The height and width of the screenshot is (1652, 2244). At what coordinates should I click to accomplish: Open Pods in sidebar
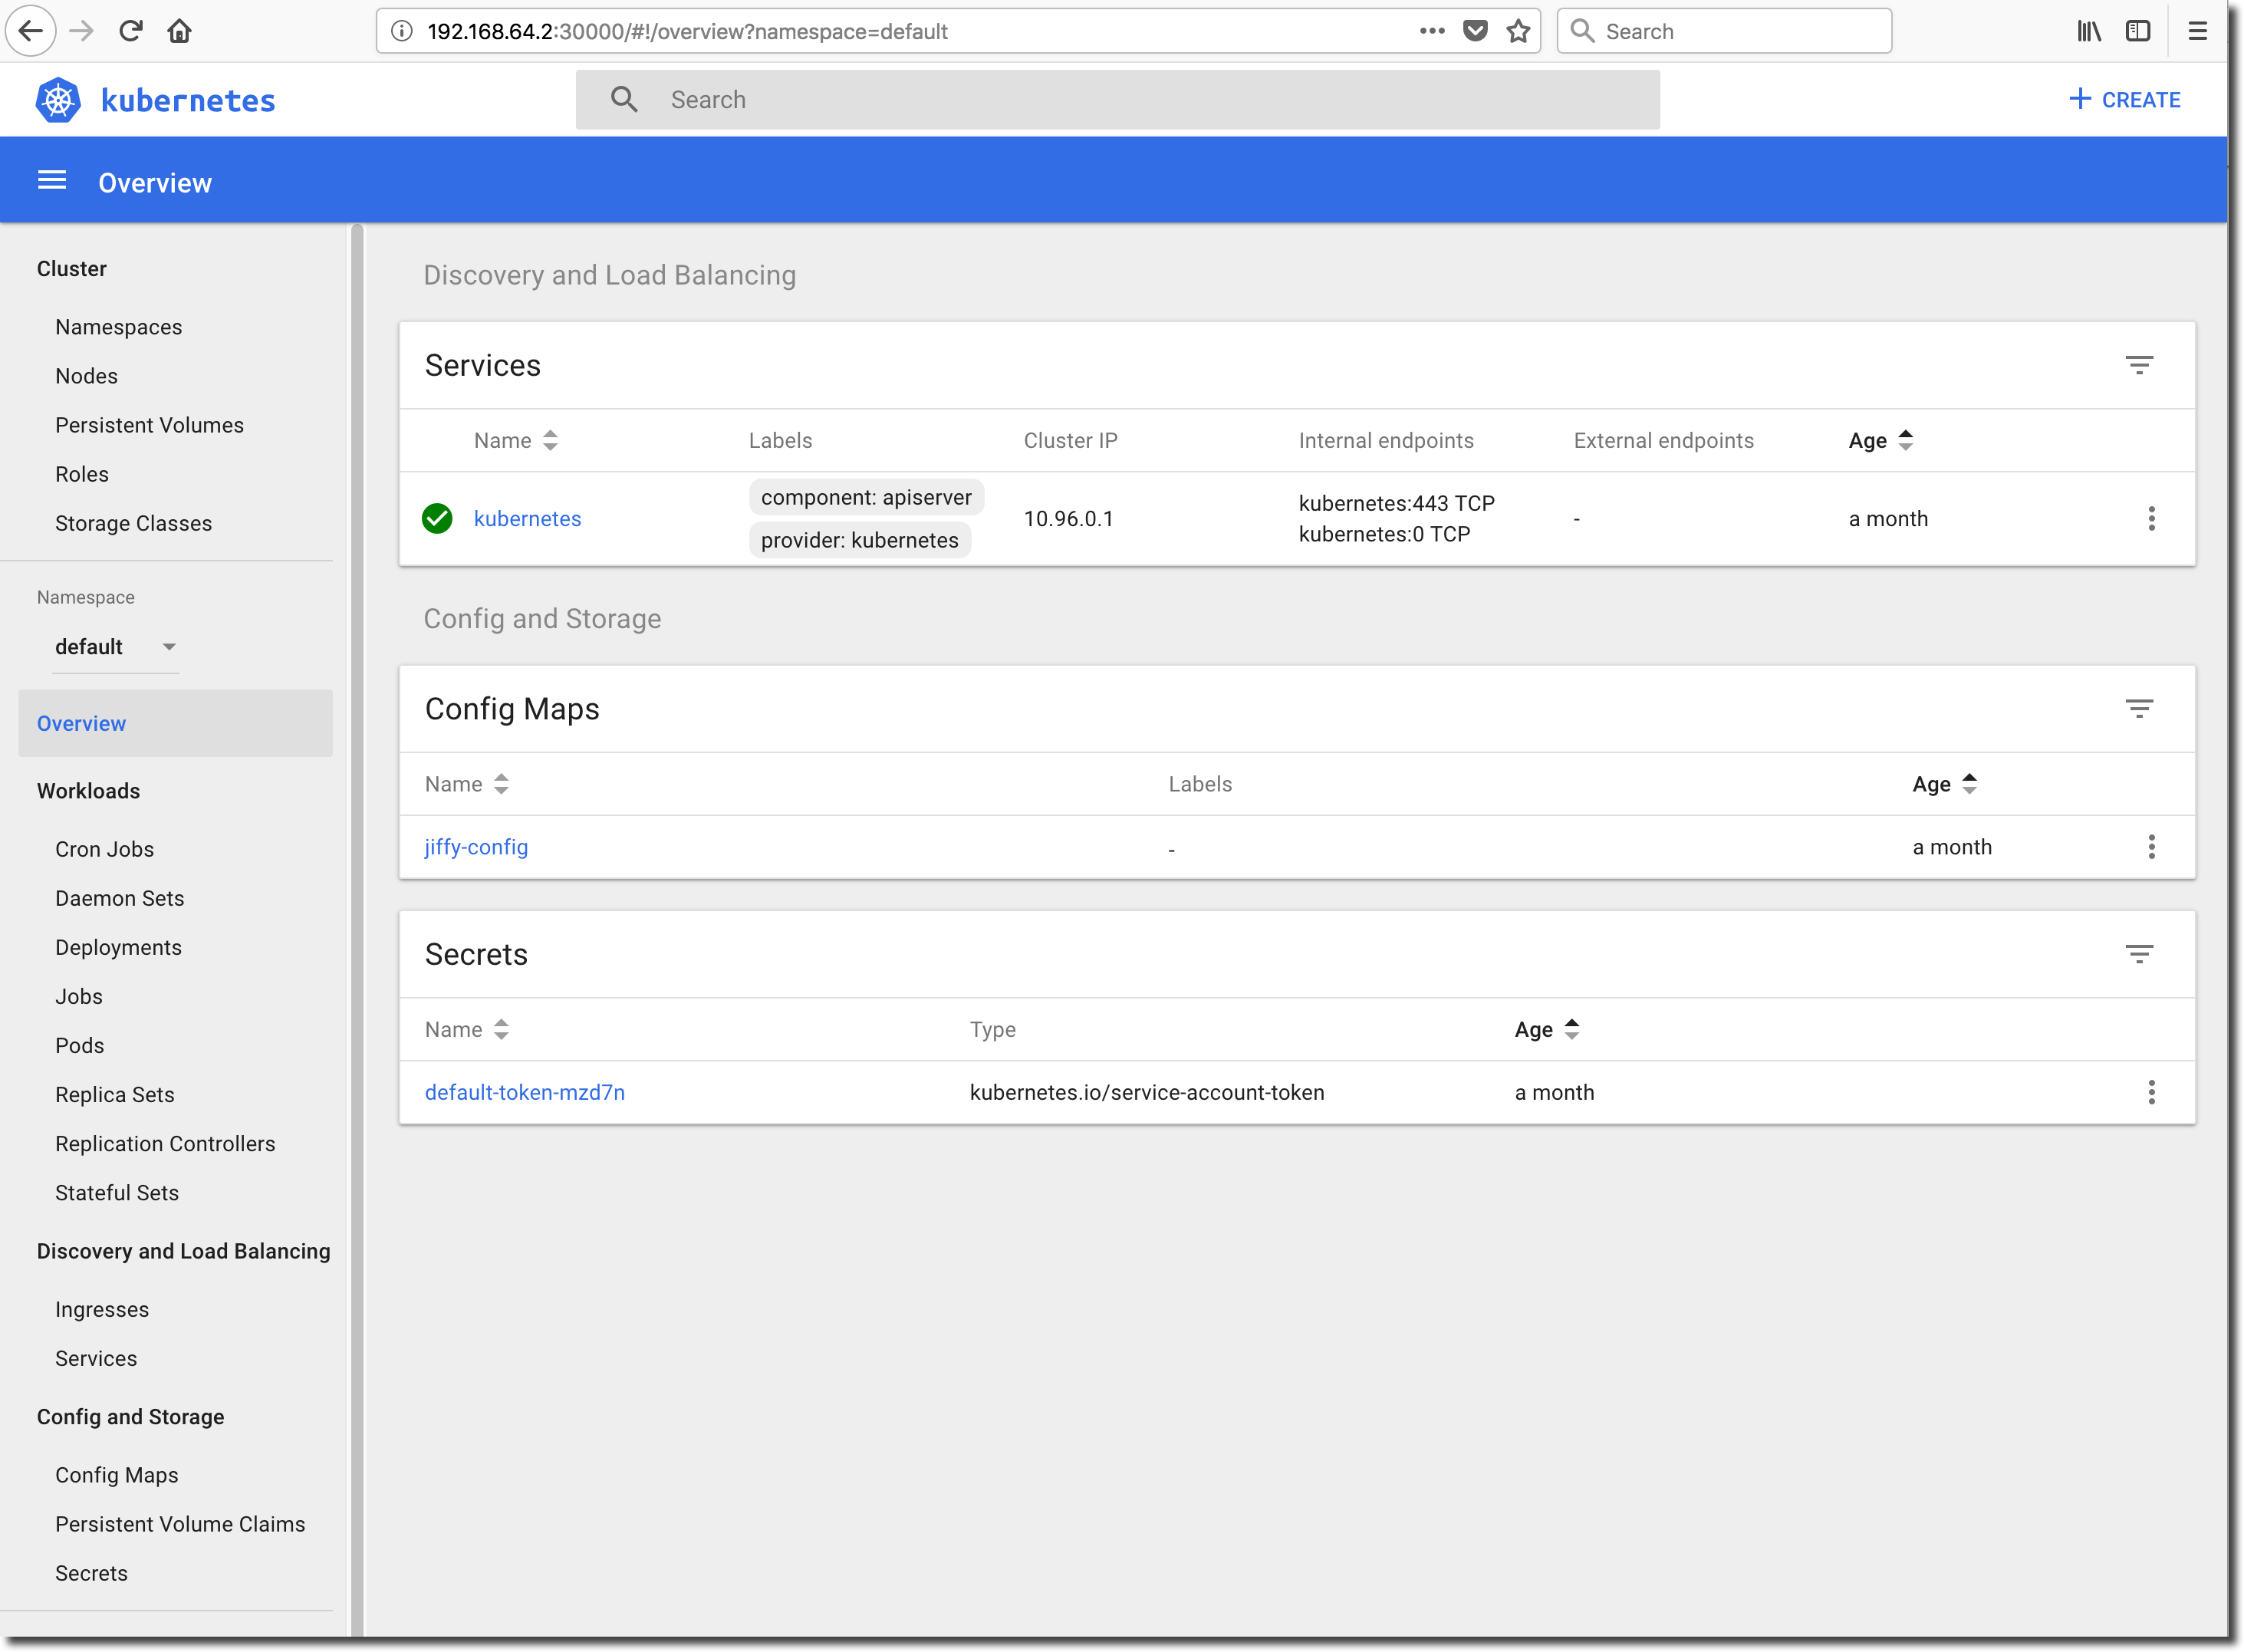click(79, 1045)
